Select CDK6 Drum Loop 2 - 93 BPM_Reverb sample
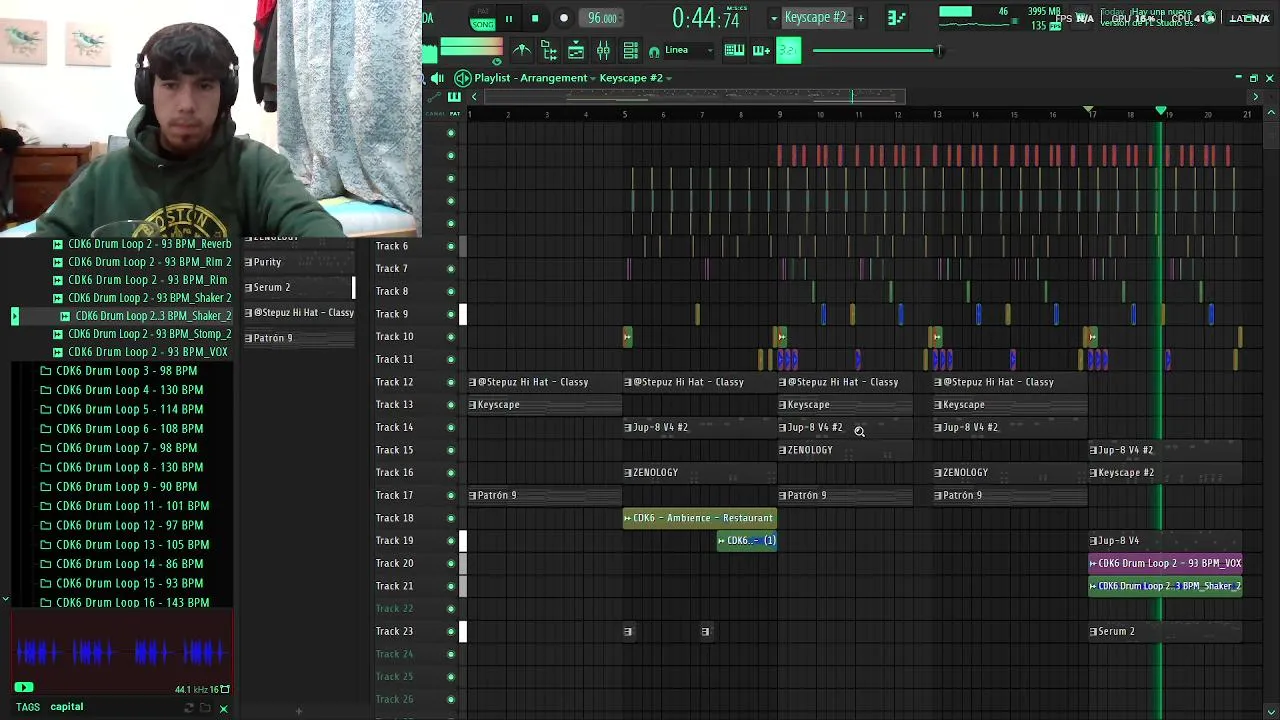 click(x=142, y=244)
